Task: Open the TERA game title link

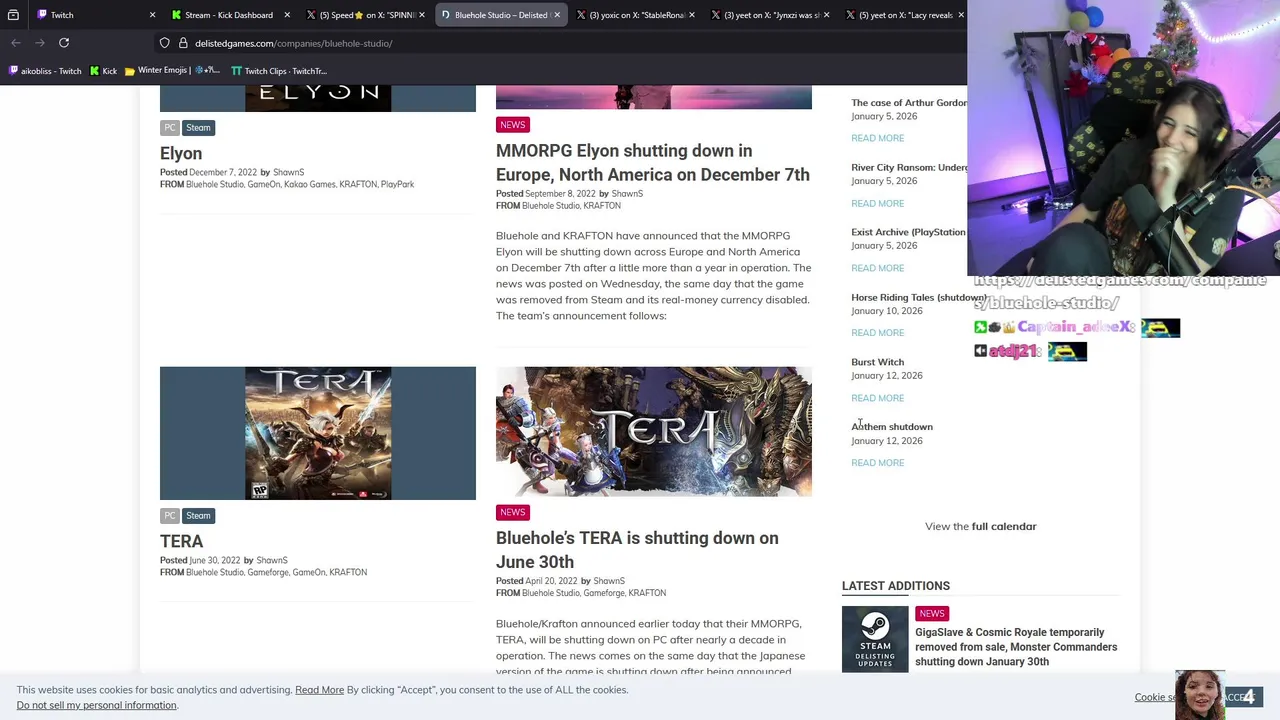Action: point(181,541)
